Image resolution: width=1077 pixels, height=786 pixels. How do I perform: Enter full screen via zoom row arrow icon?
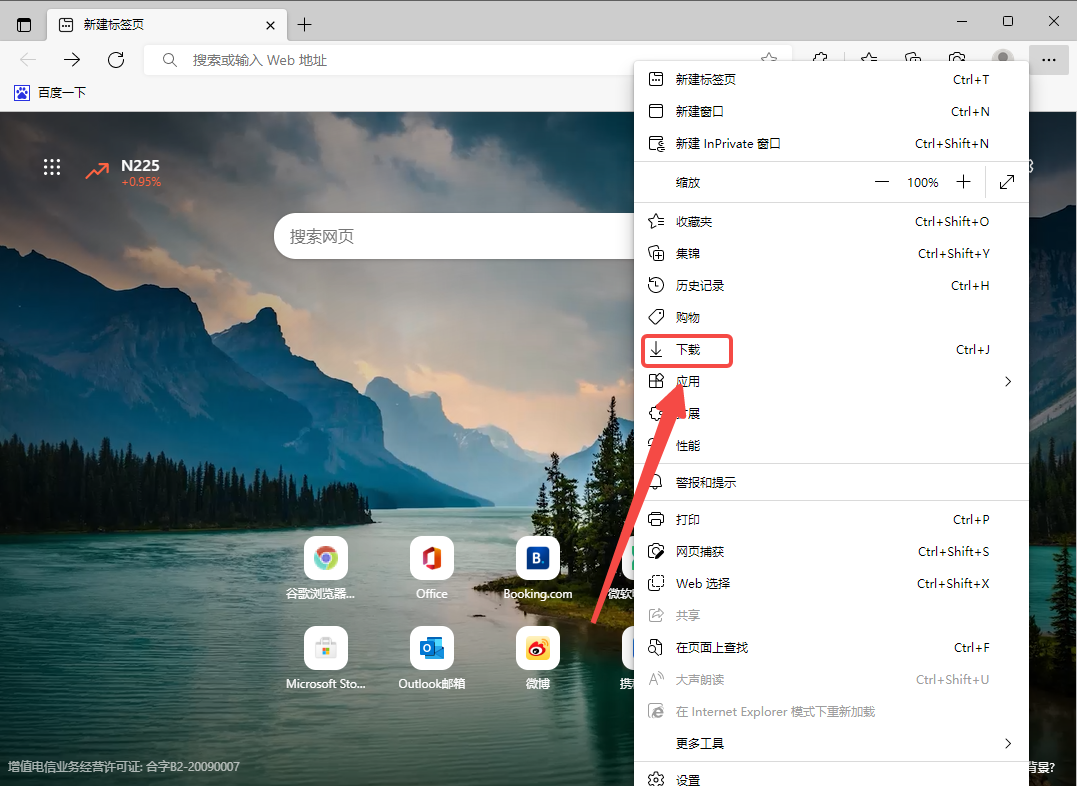pos(1007,182)
